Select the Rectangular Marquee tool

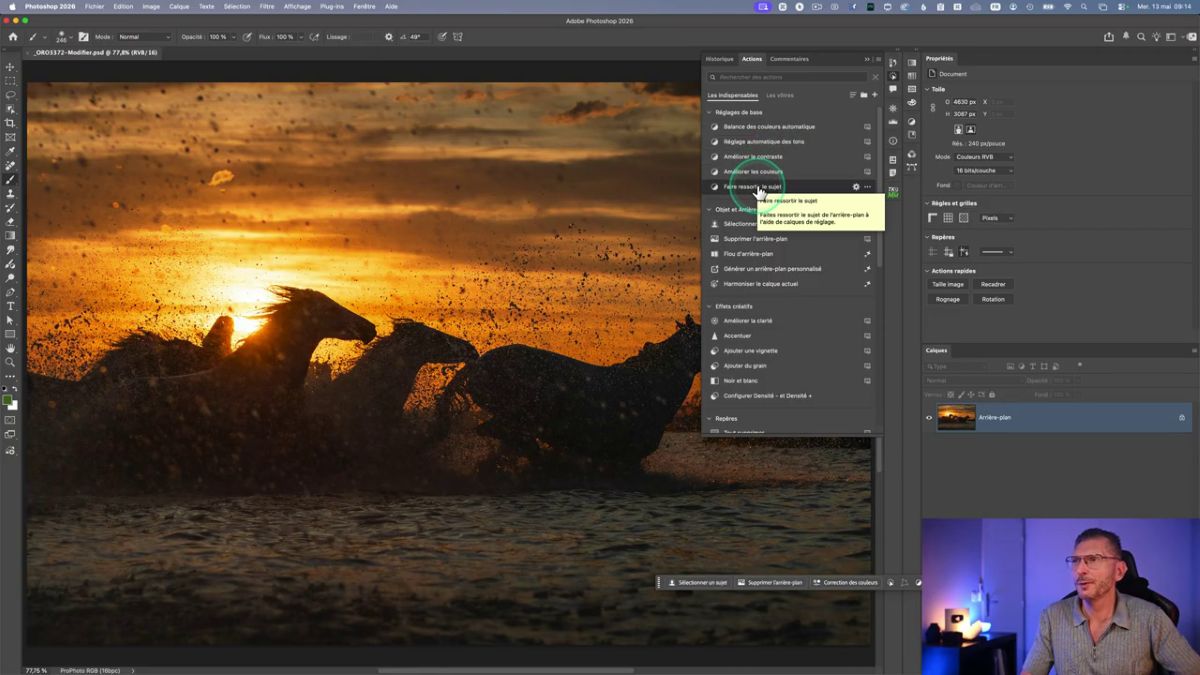click(x=10, y=81)
